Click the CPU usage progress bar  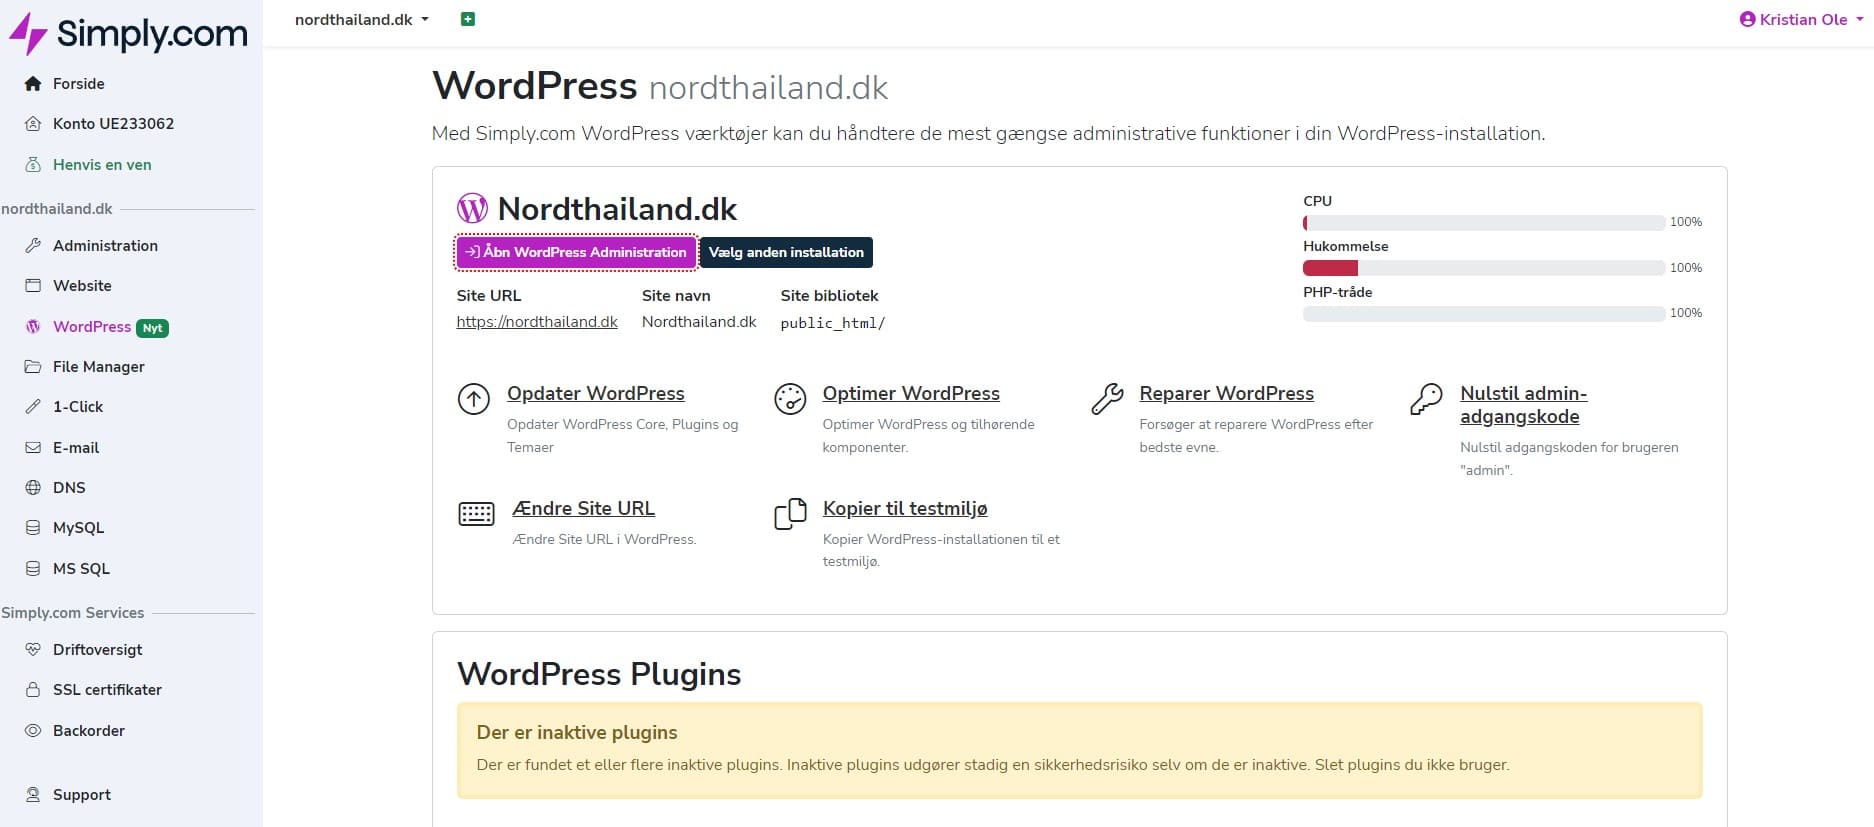tap(1484, 223)
